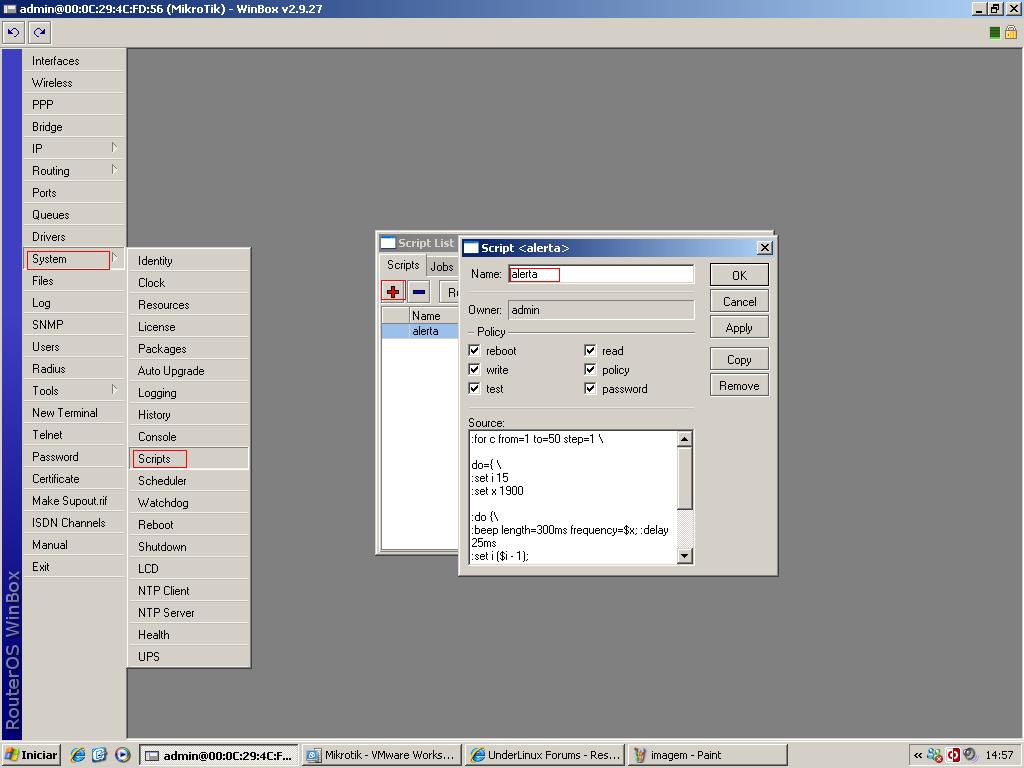Add a new script with red plus

pos(393,292)
